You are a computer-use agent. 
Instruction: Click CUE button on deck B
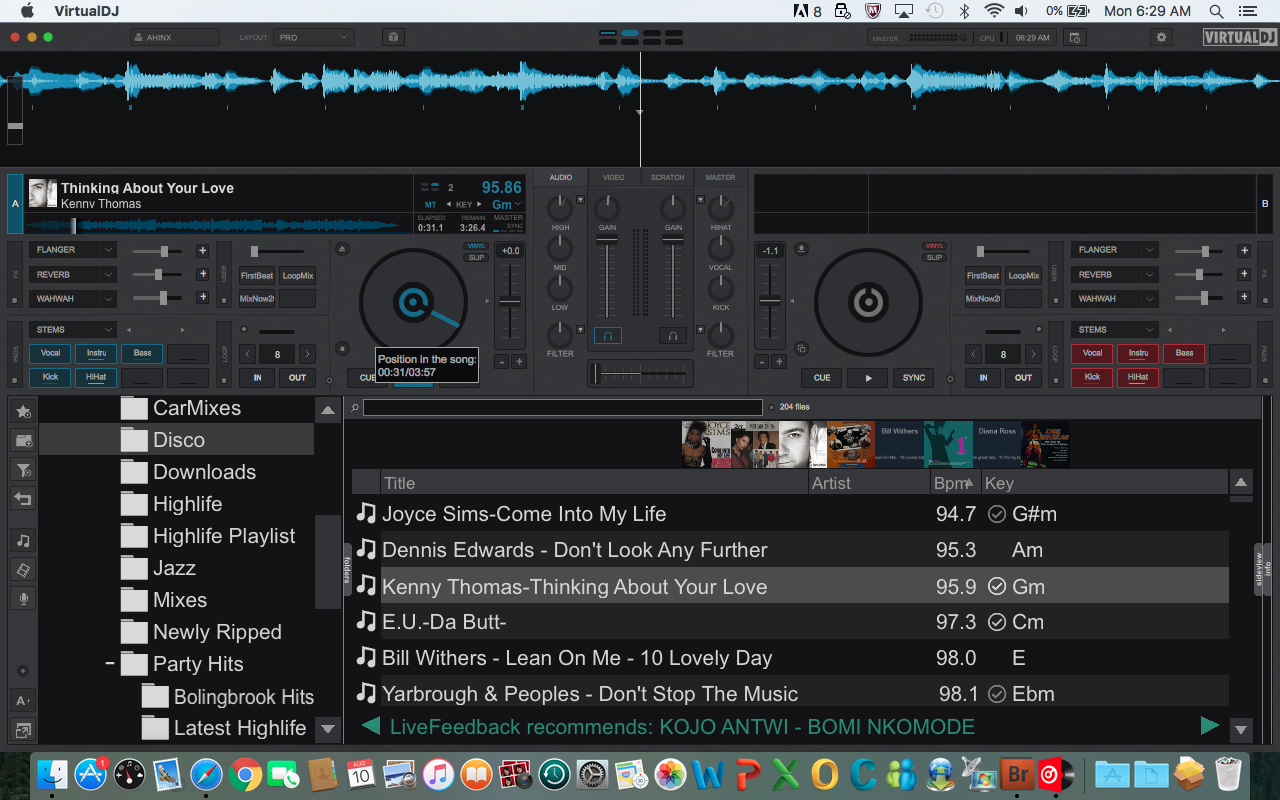coord(822,378)
